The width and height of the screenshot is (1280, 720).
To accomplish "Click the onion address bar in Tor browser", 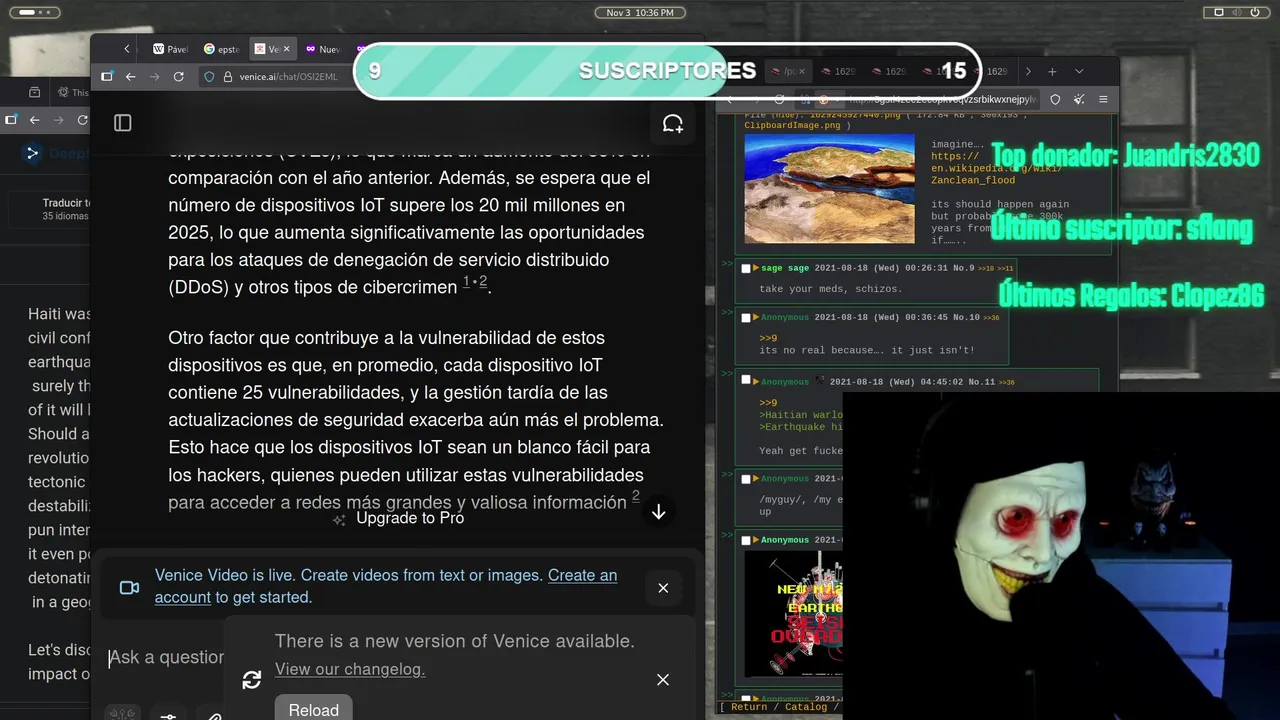I will tap(940, 99).
